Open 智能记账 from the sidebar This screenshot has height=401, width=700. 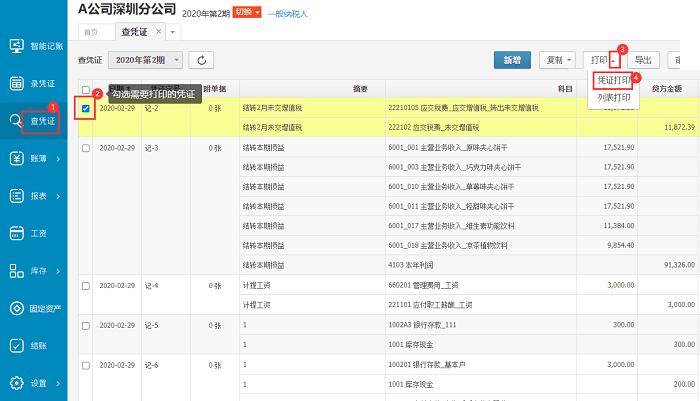tap(34, 46)
